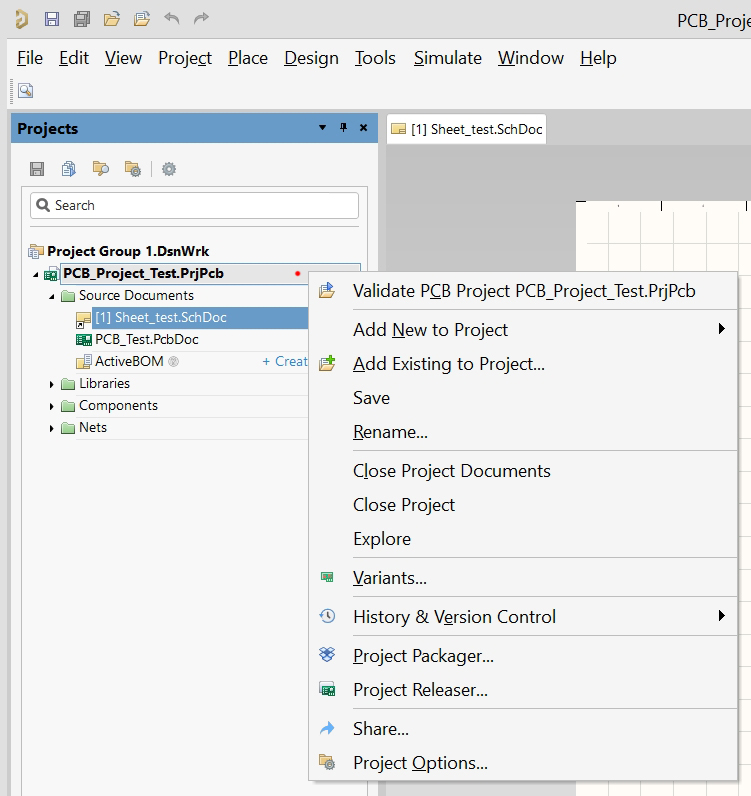Expand the Components folder
Screen dimensions: 751x796
[51, 407]
